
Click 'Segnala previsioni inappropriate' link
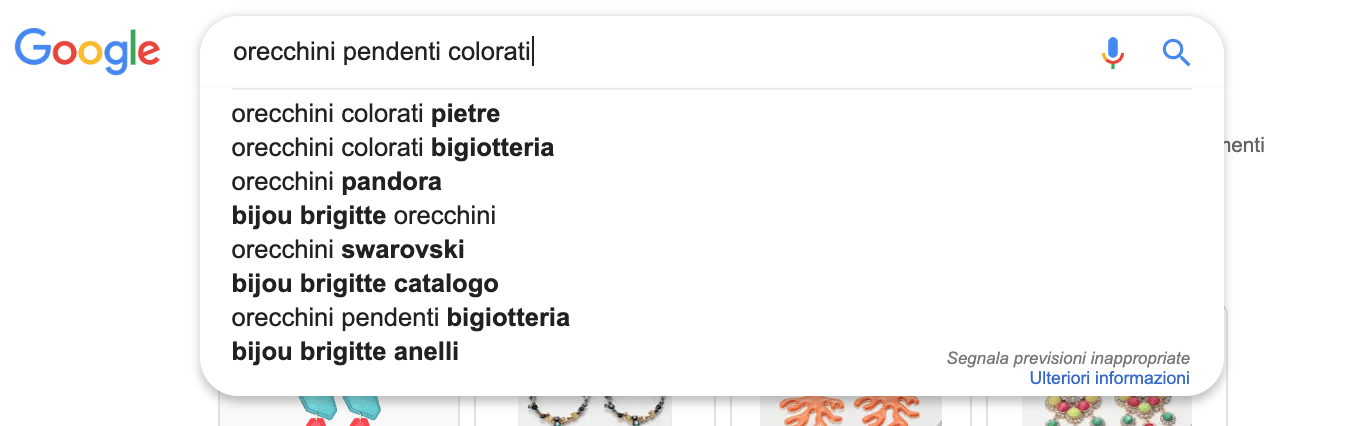pyautogui.click(x=1068, y=358)
